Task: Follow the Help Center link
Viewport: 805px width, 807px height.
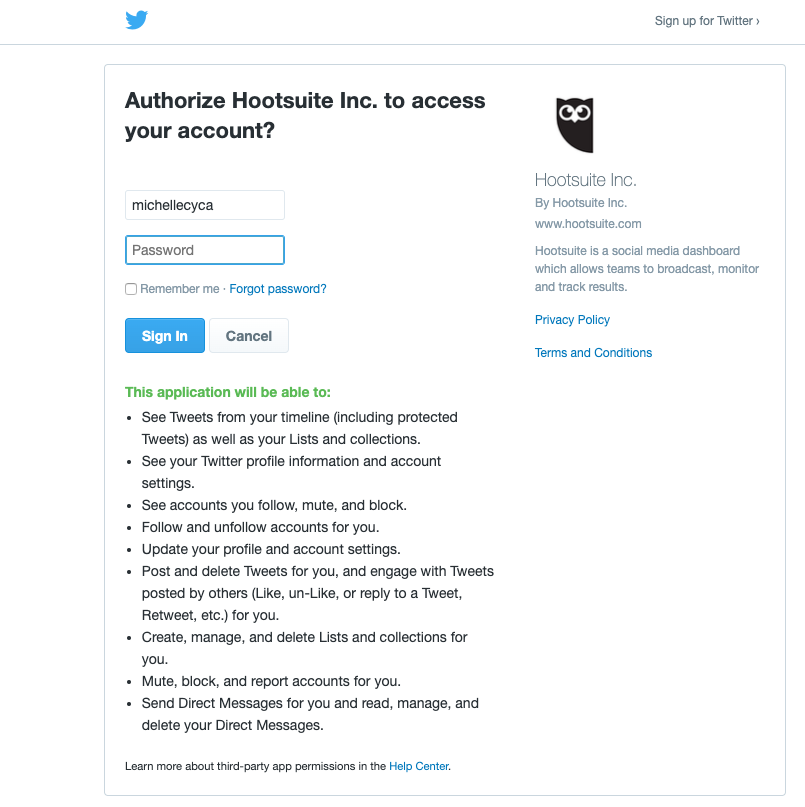Action: click(419, 766)
